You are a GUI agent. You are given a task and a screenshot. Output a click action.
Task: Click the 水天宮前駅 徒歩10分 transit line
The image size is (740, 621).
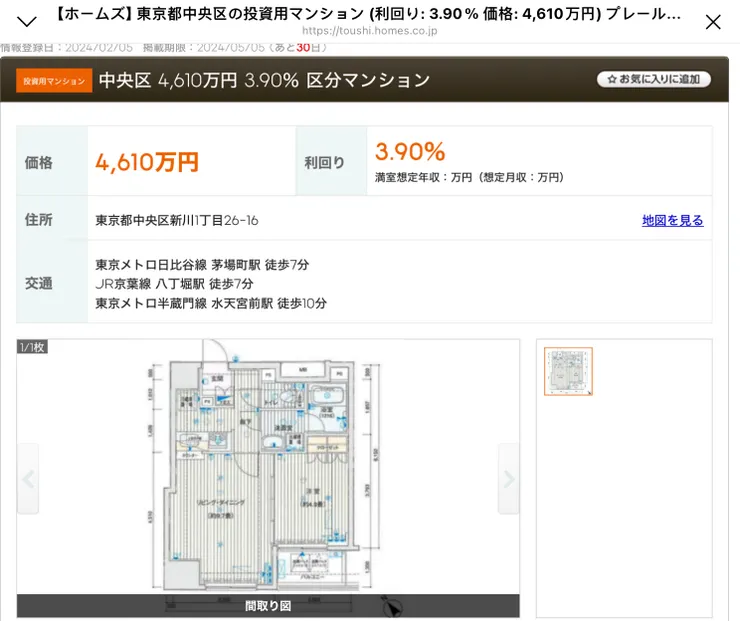pyautogui.click(x=211, y=303)
